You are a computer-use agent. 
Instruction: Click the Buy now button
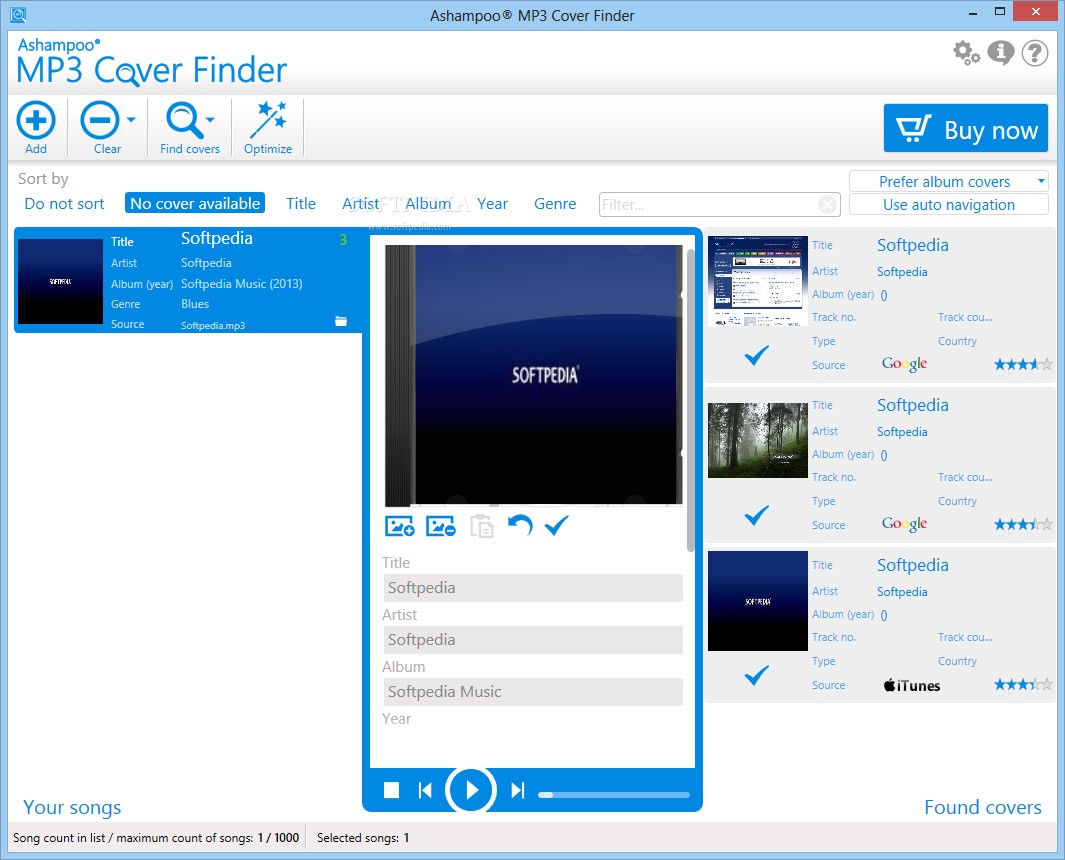click(965, 128)
